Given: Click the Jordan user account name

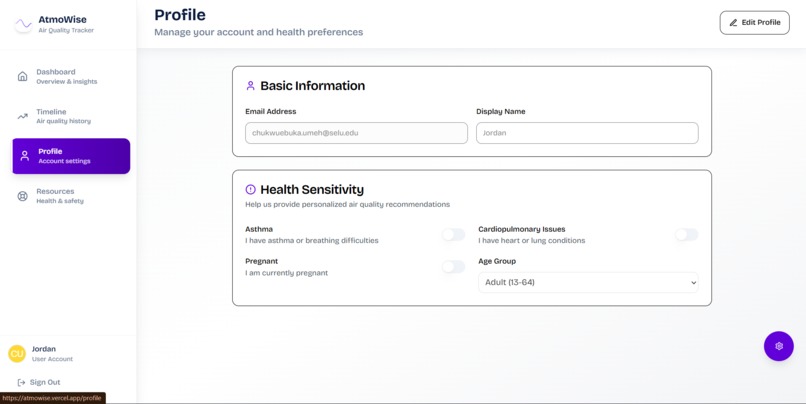Looking at the screenshot, I should click(x=44, y=349).
